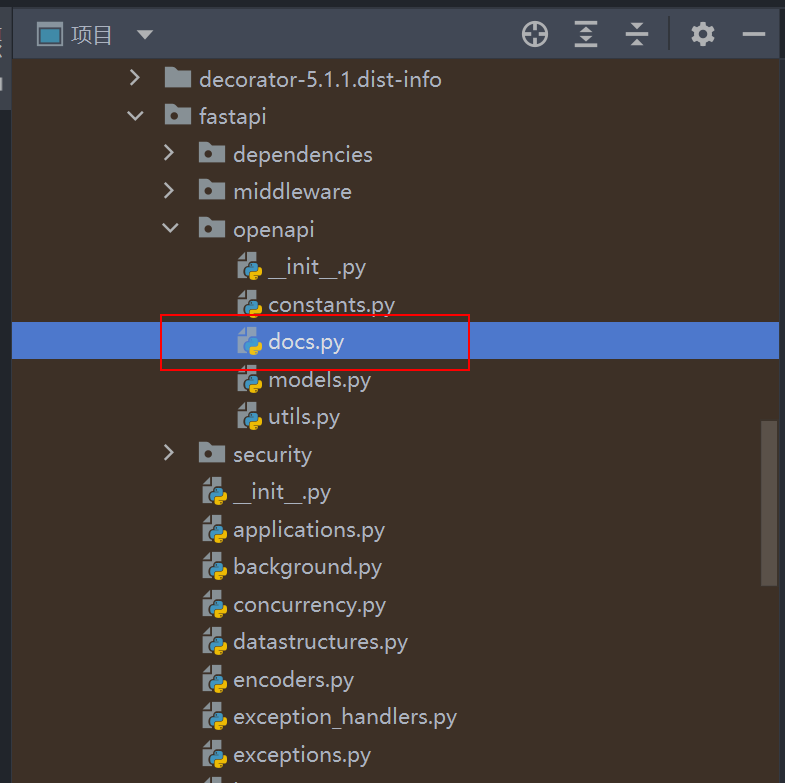Viewport: 785px width, 783px height.
Task: Select the dependencies folder name
Action: pyautogui.click(x=303, y=154)
